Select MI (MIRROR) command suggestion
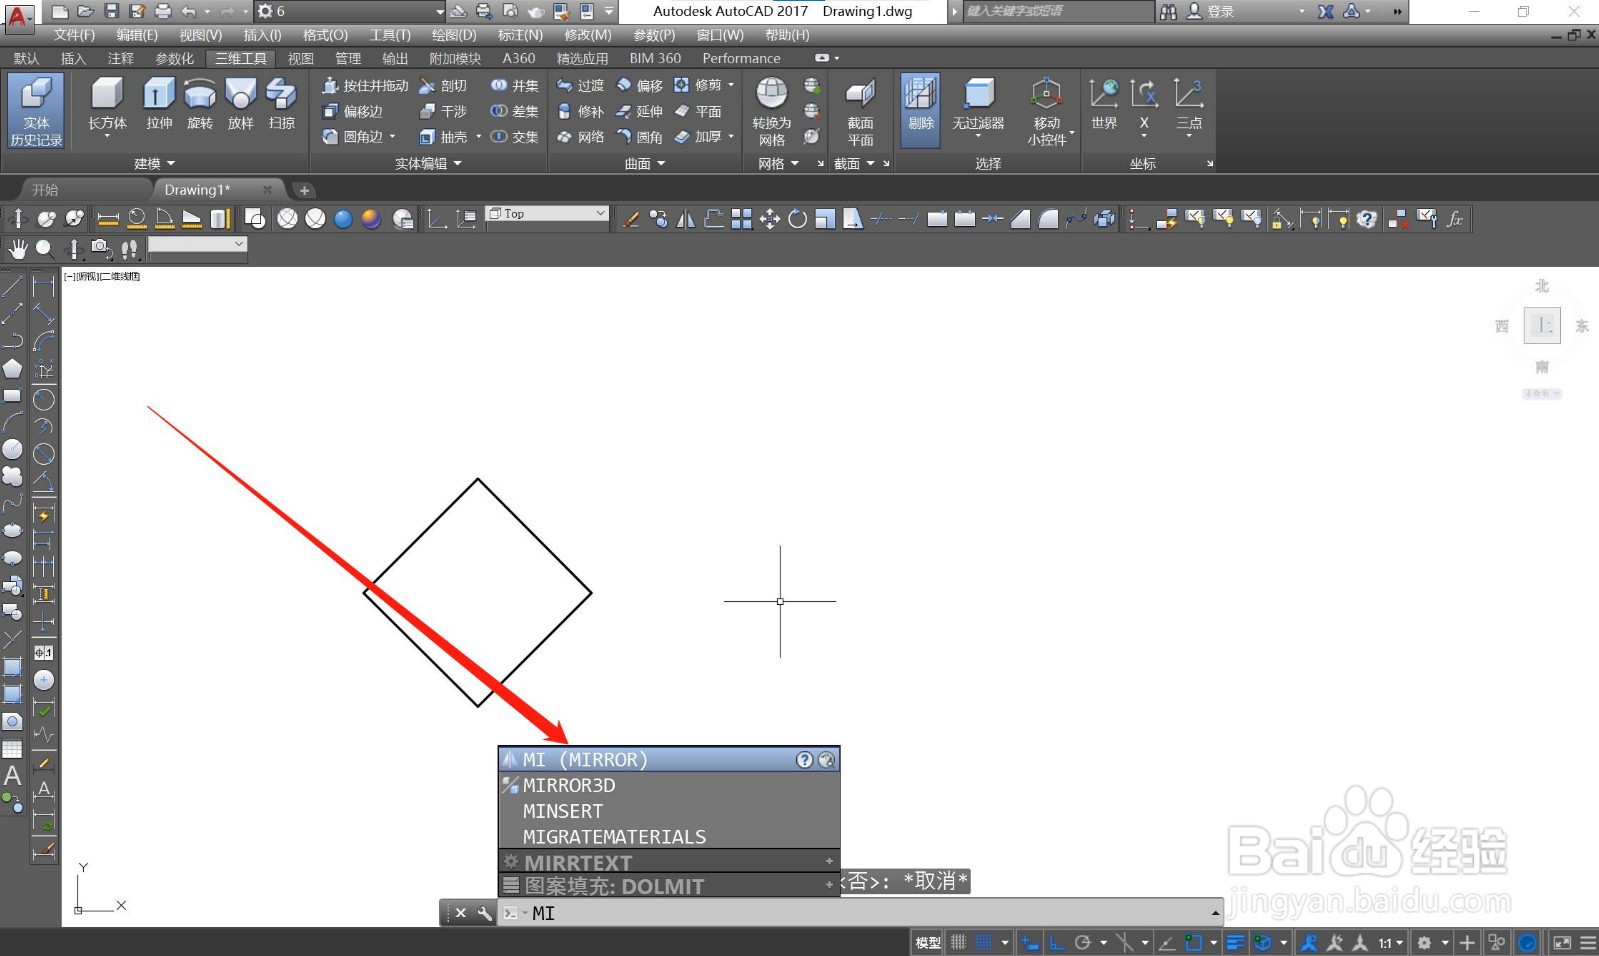Viewport: 1599px width, 956px height. (669, 760)
